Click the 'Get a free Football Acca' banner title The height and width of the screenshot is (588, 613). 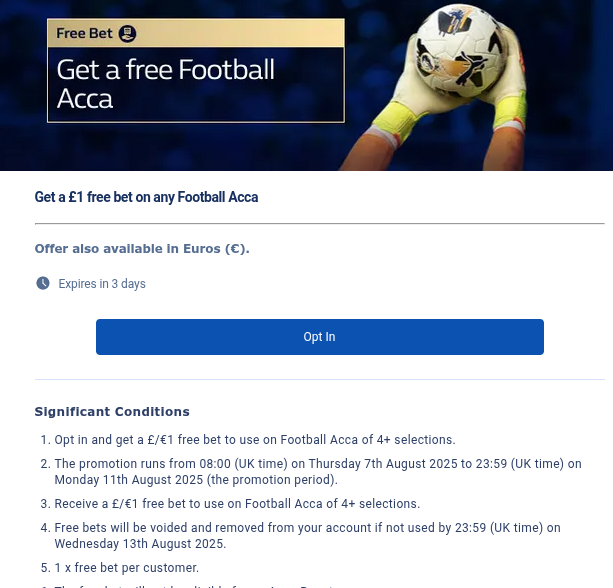point(166,84)
